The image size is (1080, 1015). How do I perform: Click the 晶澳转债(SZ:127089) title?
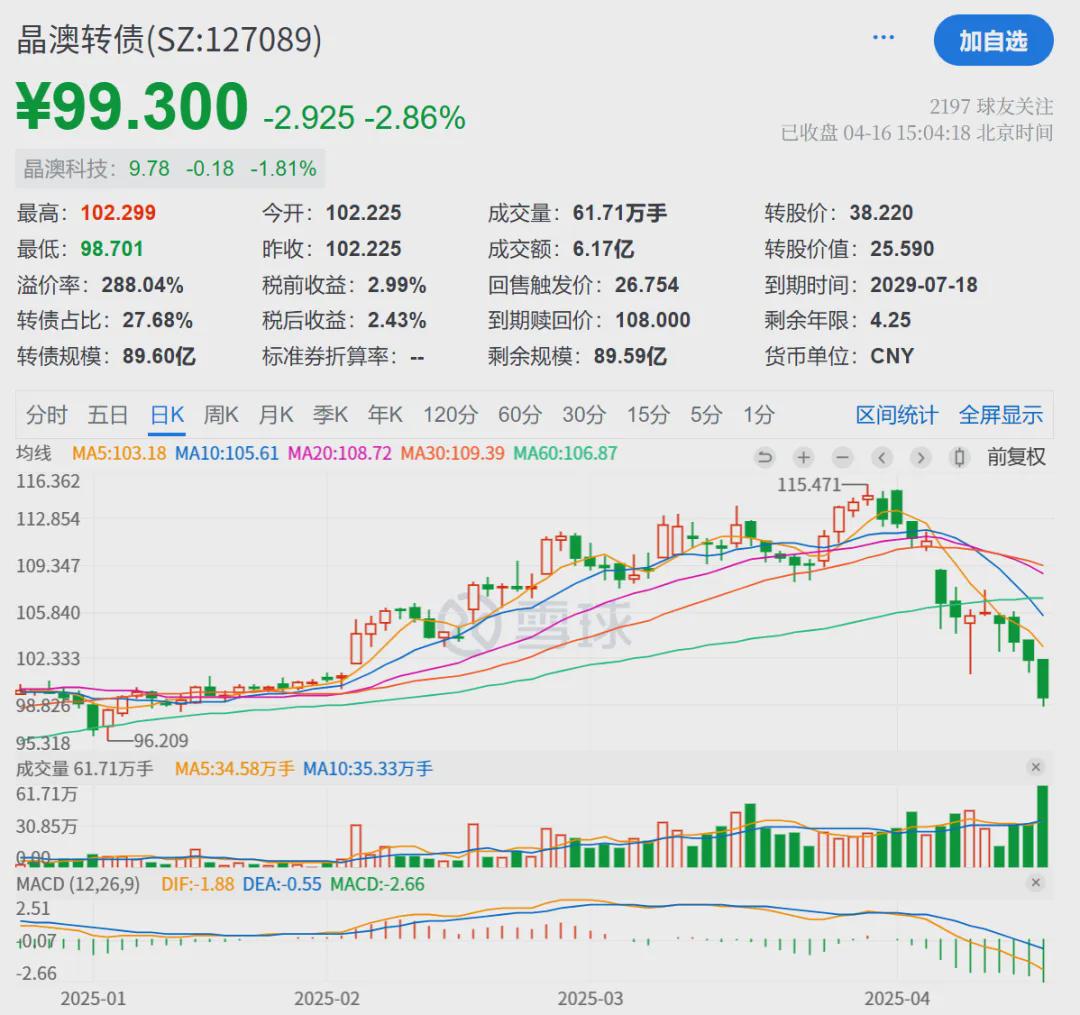169,39
